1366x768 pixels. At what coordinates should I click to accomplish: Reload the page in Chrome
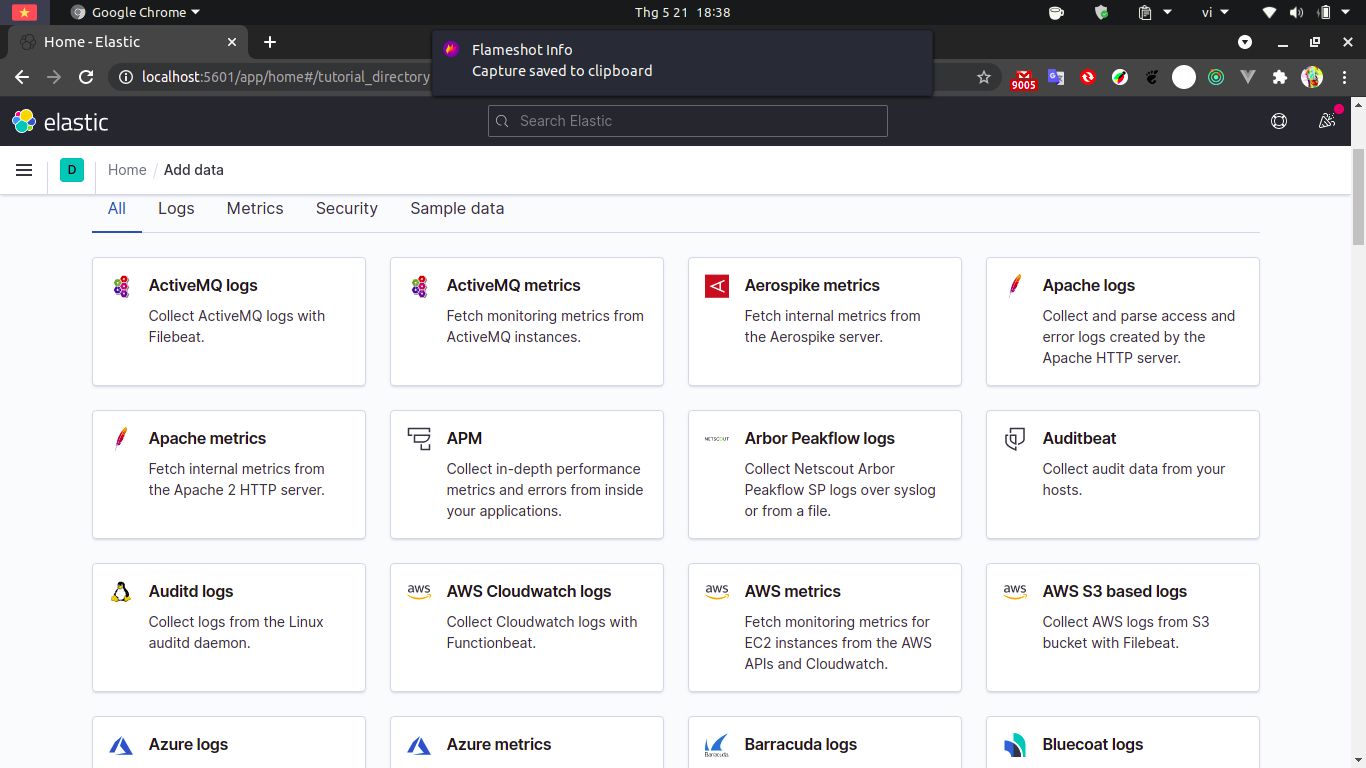[x=86, y=77]
